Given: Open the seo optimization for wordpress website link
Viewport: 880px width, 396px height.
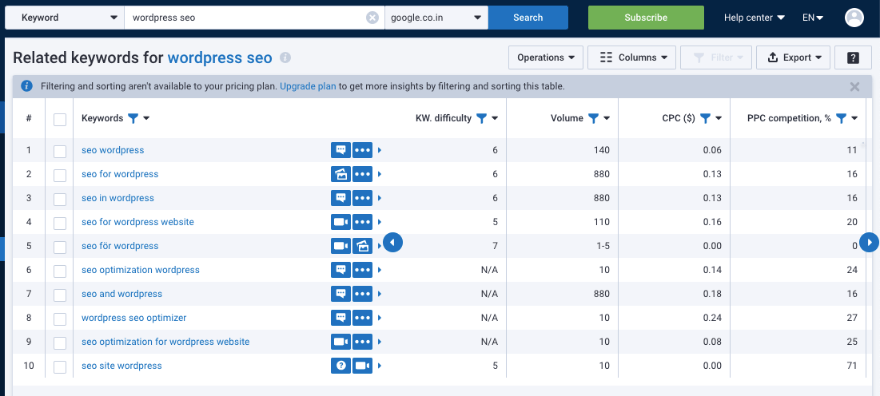Looking at the screenshot, I should coord(166,342).
